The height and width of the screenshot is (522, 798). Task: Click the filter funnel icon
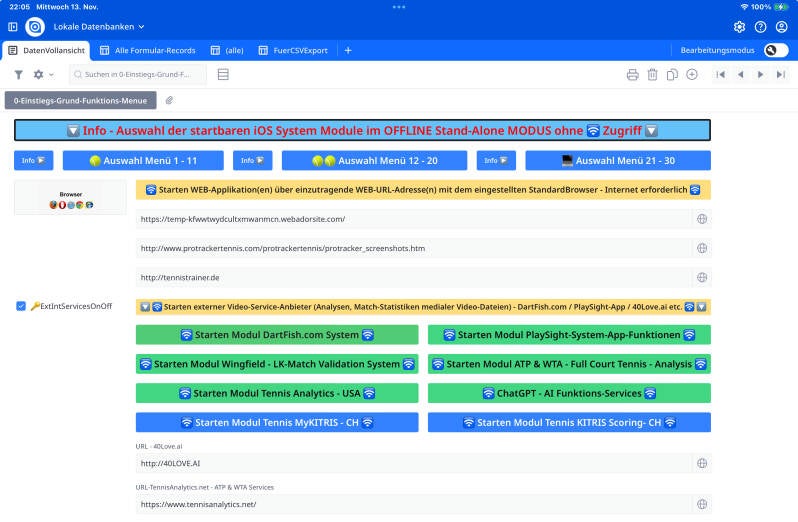pyautogui.click(x=18, y=75)
